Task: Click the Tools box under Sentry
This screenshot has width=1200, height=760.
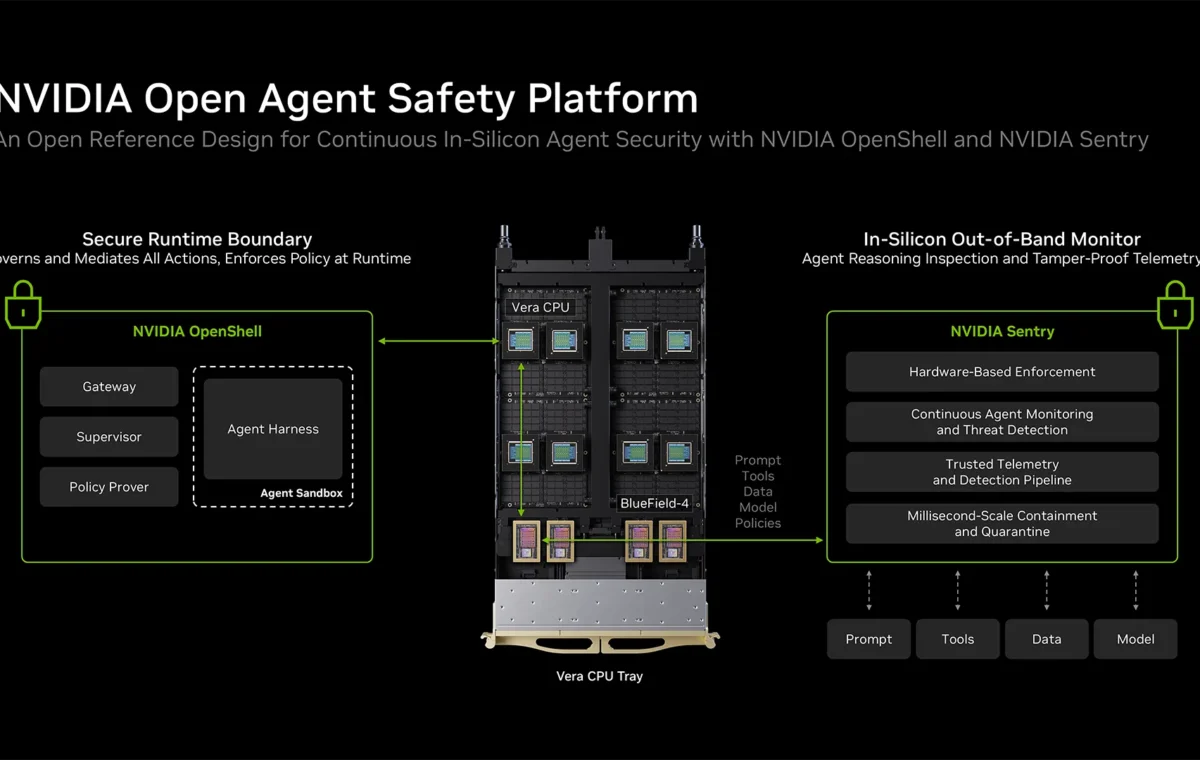Action: click(x=958, y=639)
